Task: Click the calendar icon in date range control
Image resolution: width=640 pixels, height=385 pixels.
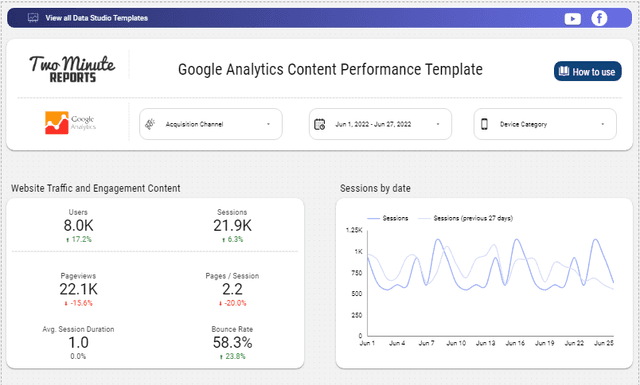Action: 320,124
